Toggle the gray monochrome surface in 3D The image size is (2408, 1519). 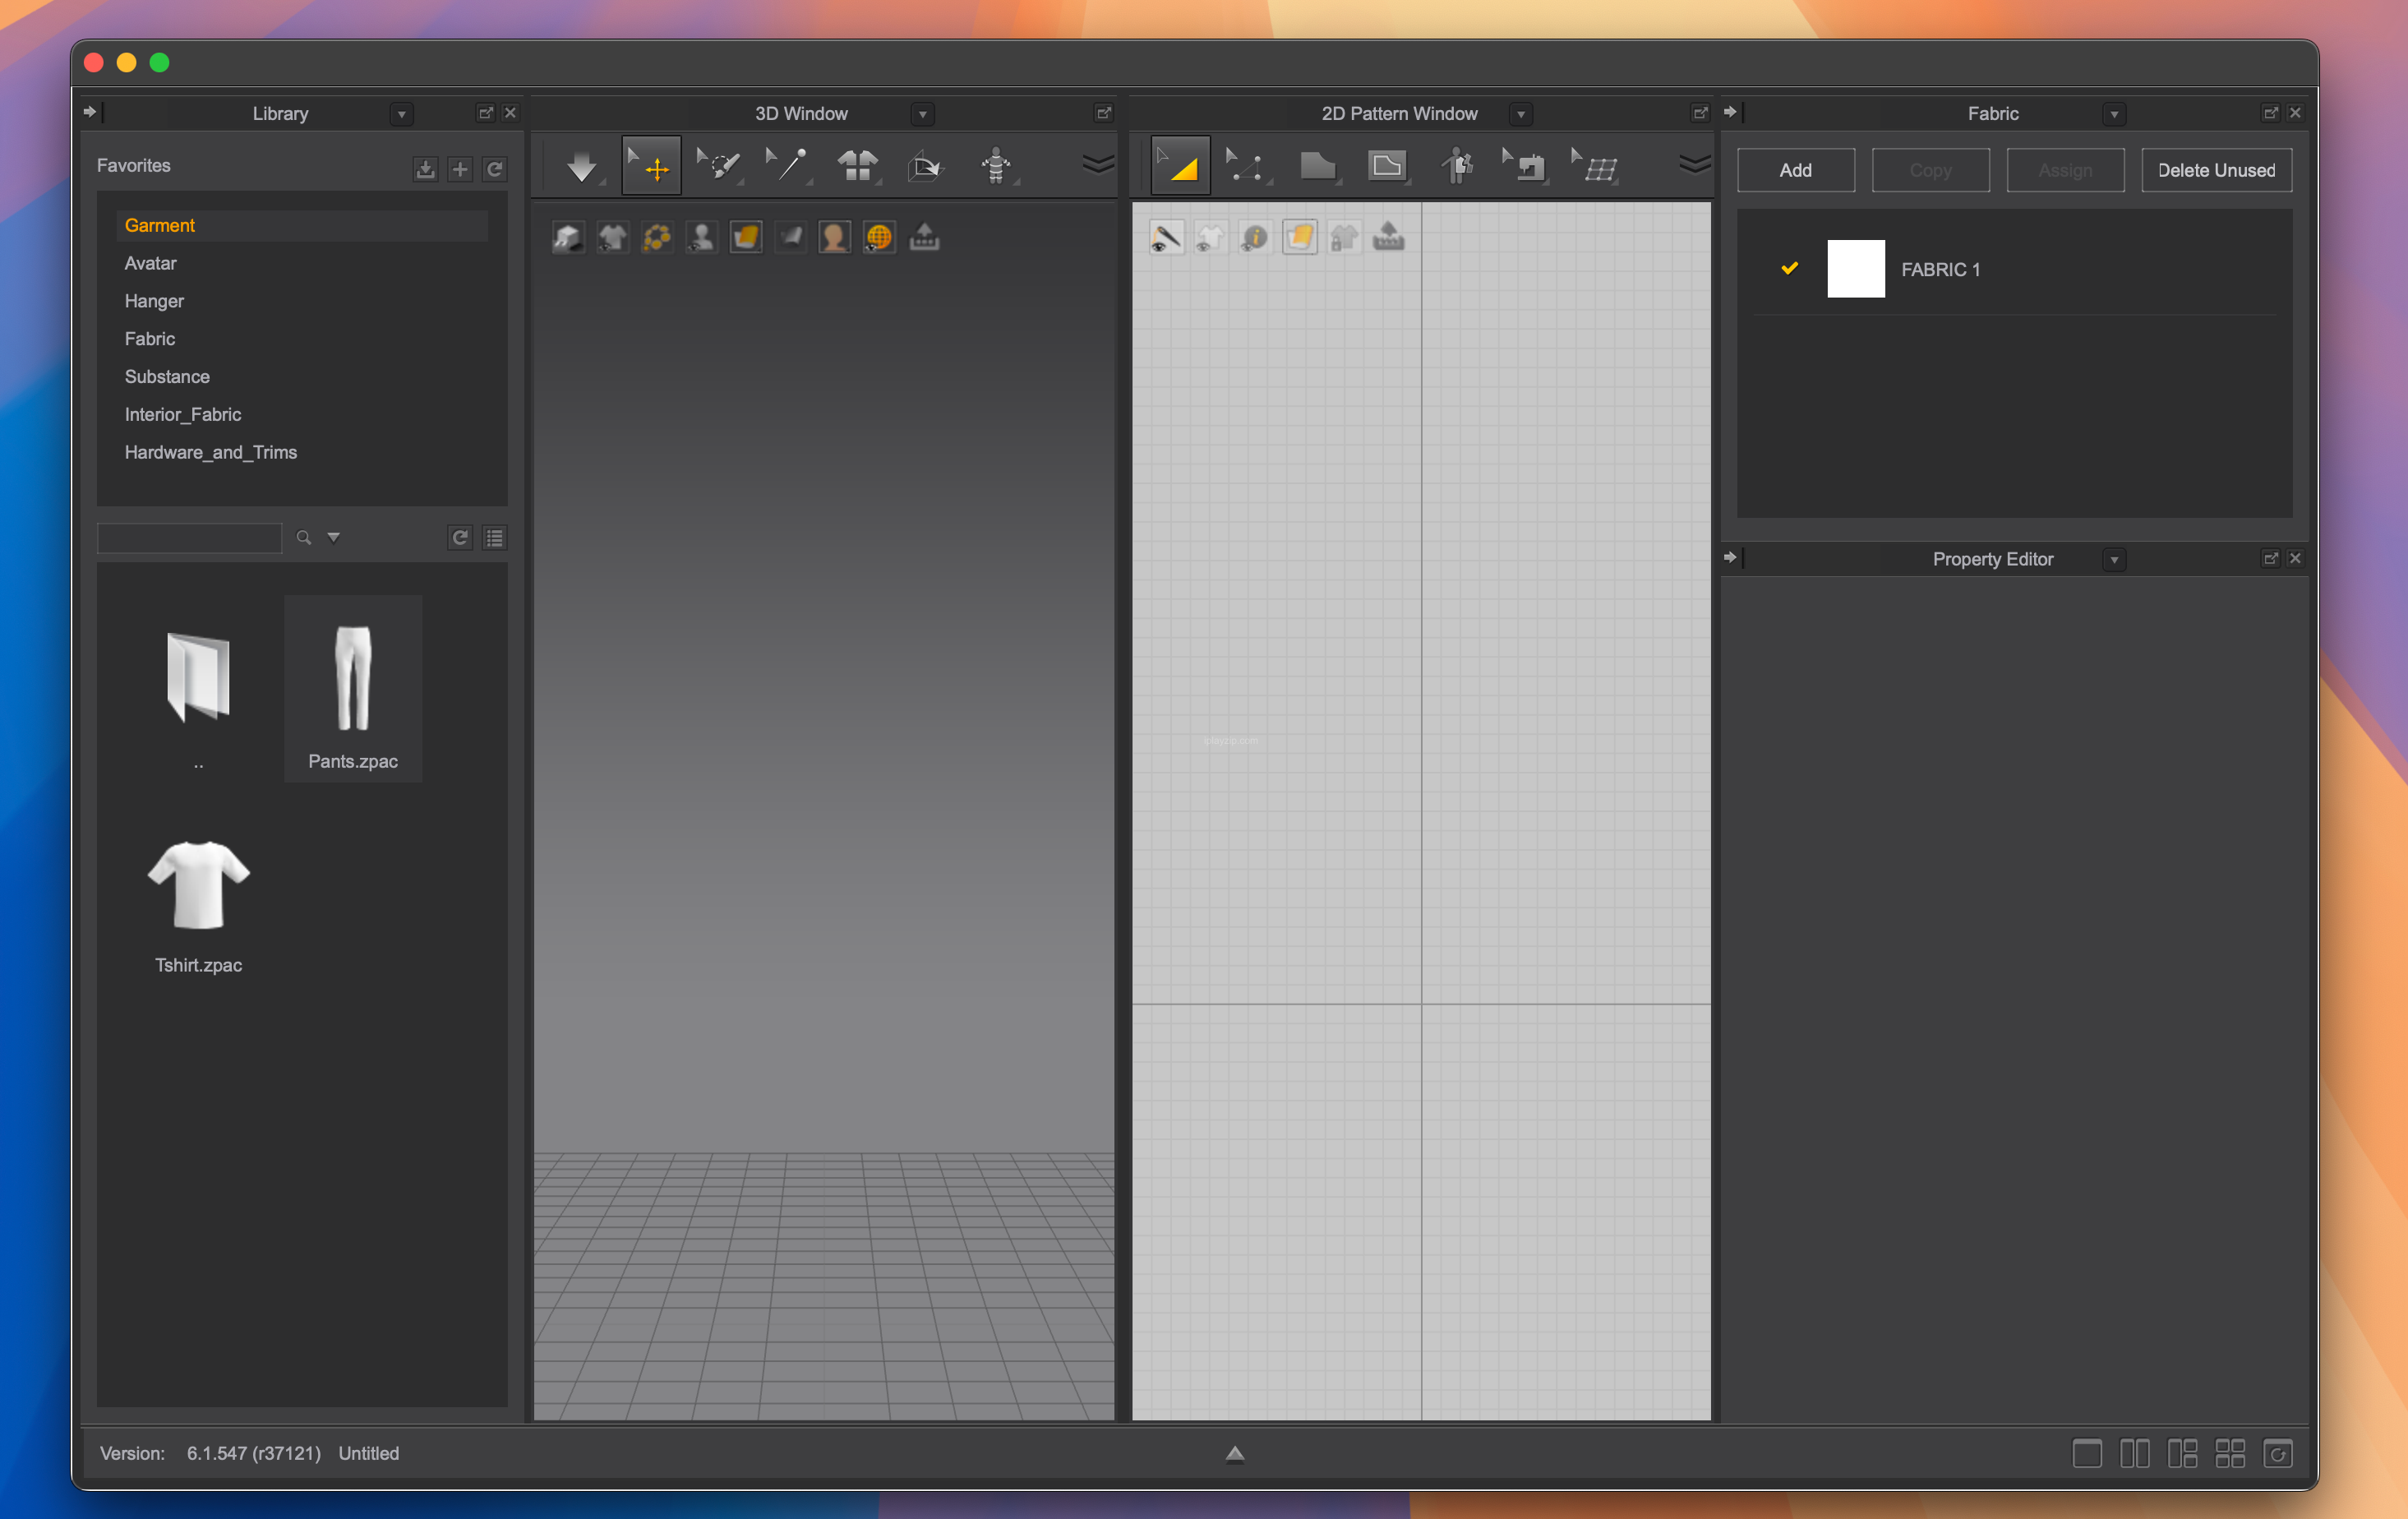(x=790, y=237)
